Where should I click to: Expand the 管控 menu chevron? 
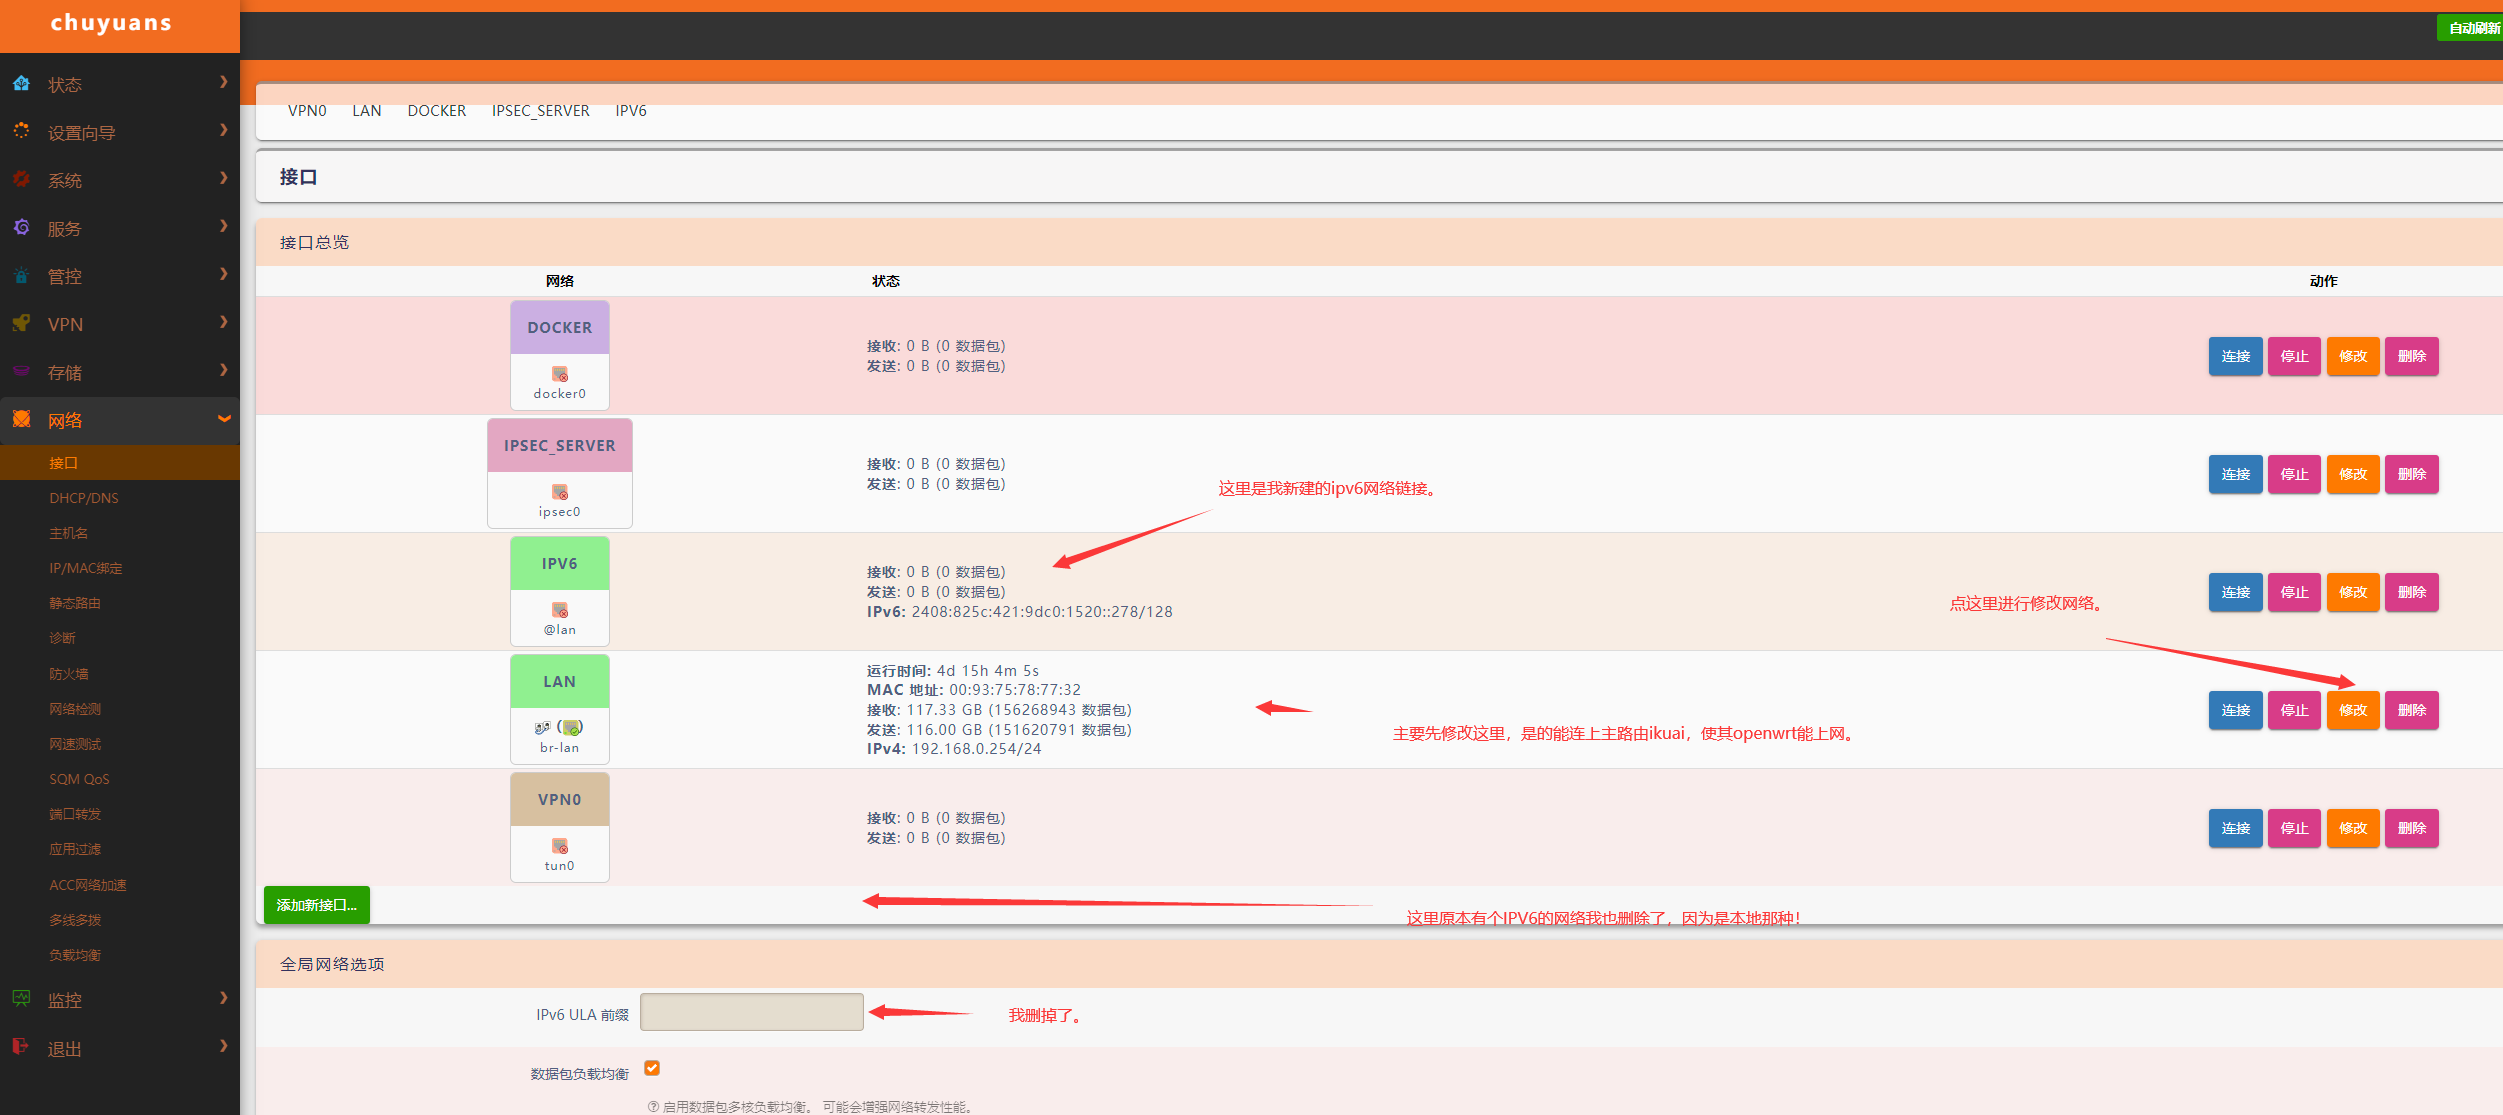point(224,274)
